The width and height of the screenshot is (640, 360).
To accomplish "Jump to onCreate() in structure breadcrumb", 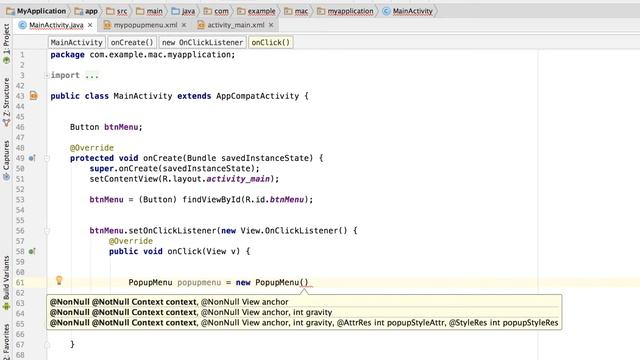I will [x=132, y=42].
